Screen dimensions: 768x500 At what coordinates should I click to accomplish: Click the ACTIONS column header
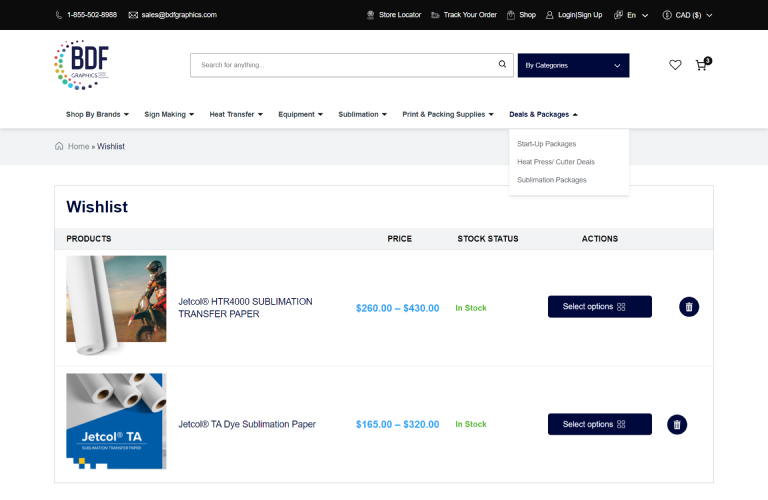click(x=600, y=238)
